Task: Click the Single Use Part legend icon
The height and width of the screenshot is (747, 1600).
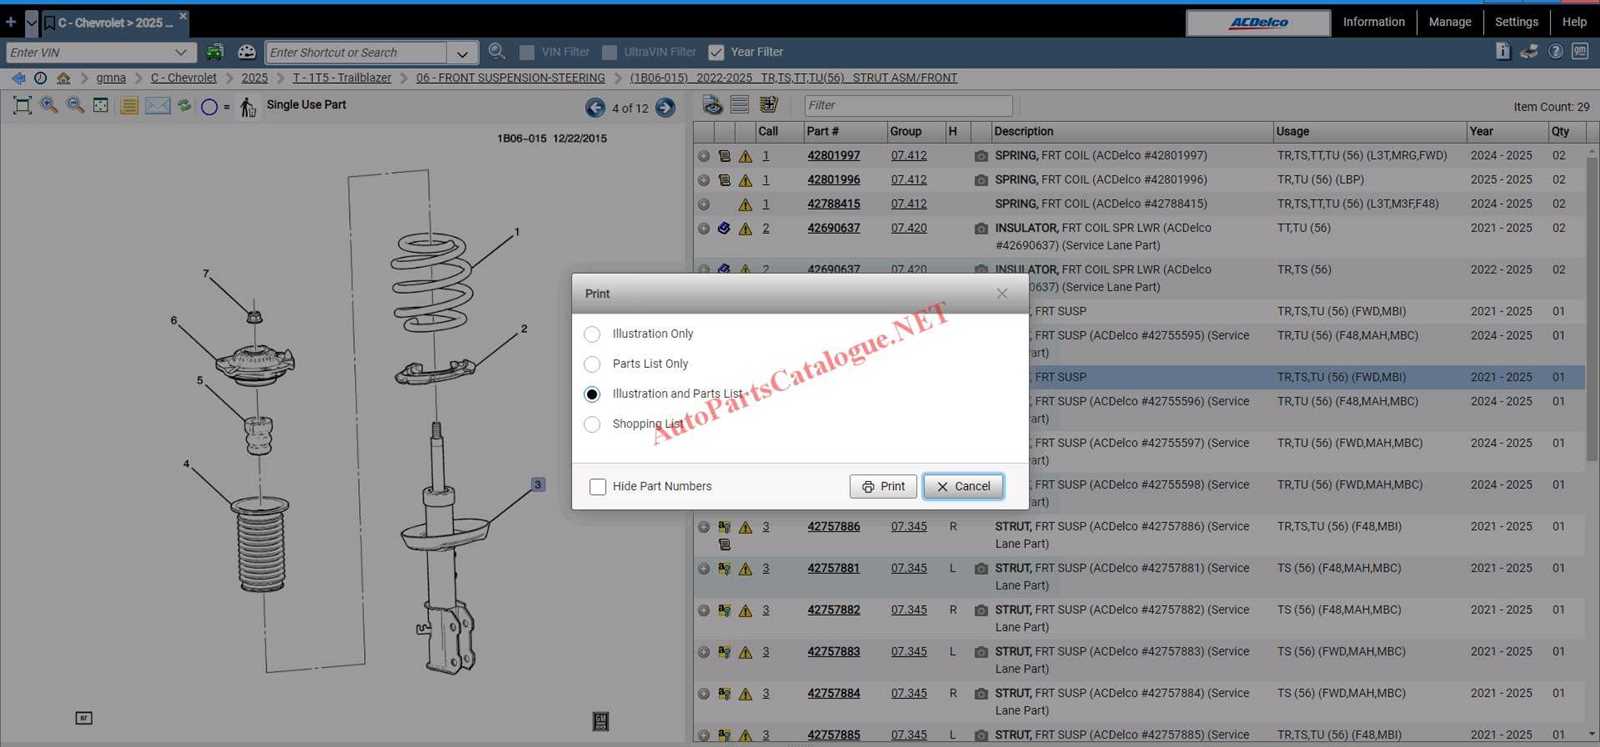Action: tap(248, 106)
